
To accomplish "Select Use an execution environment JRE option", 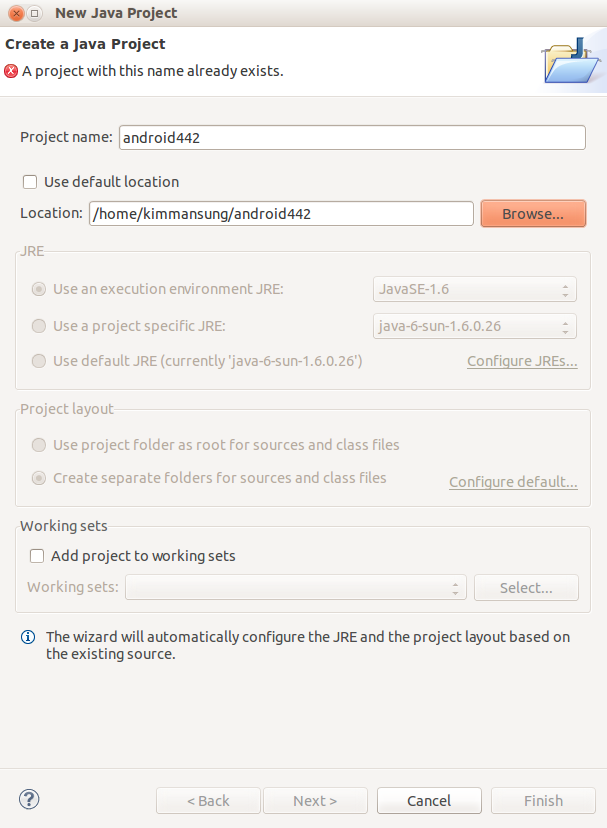I will [x=39, y=289].
